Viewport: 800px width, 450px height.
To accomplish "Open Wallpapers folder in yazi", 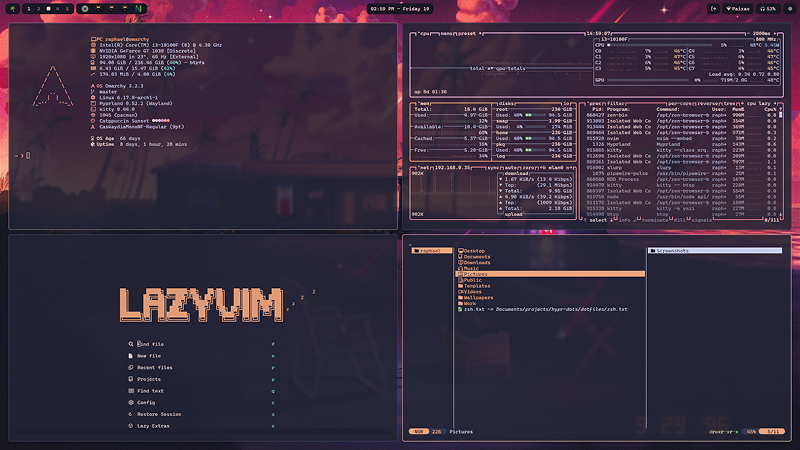I will (x=476, y=297).
